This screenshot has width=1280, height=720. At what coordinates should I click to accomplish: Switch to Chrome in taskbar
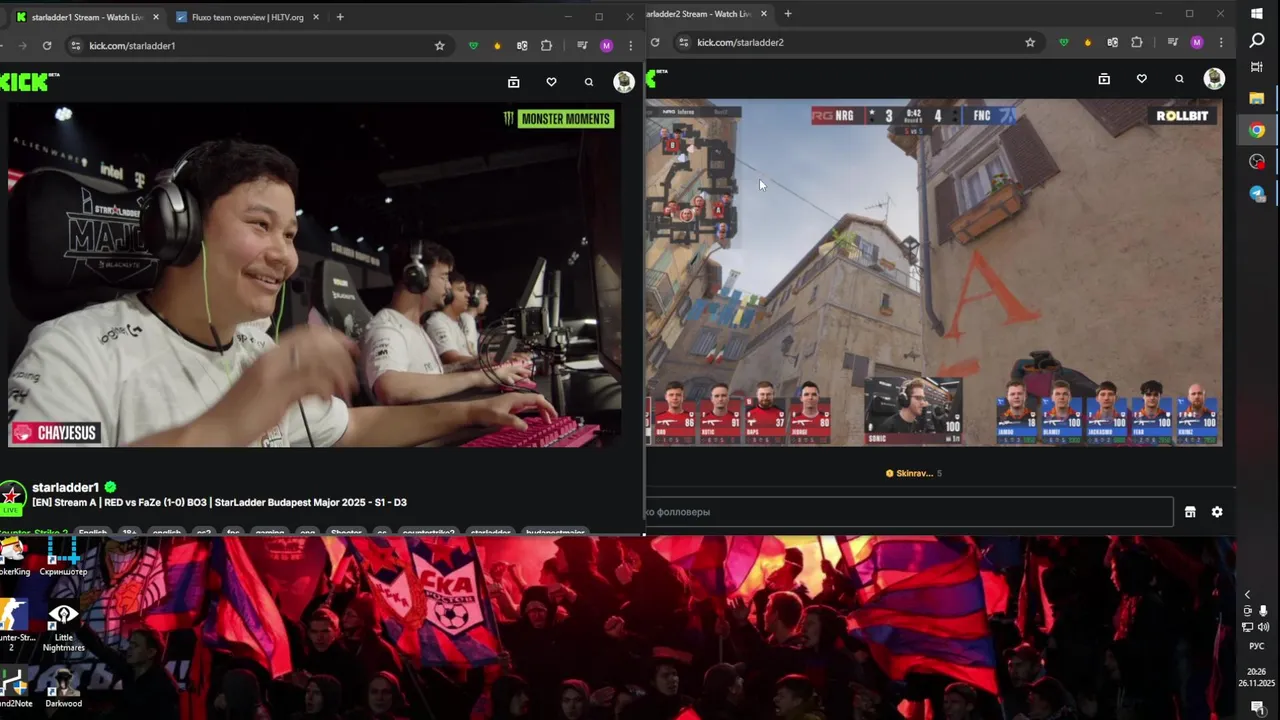click(1257, 130)
